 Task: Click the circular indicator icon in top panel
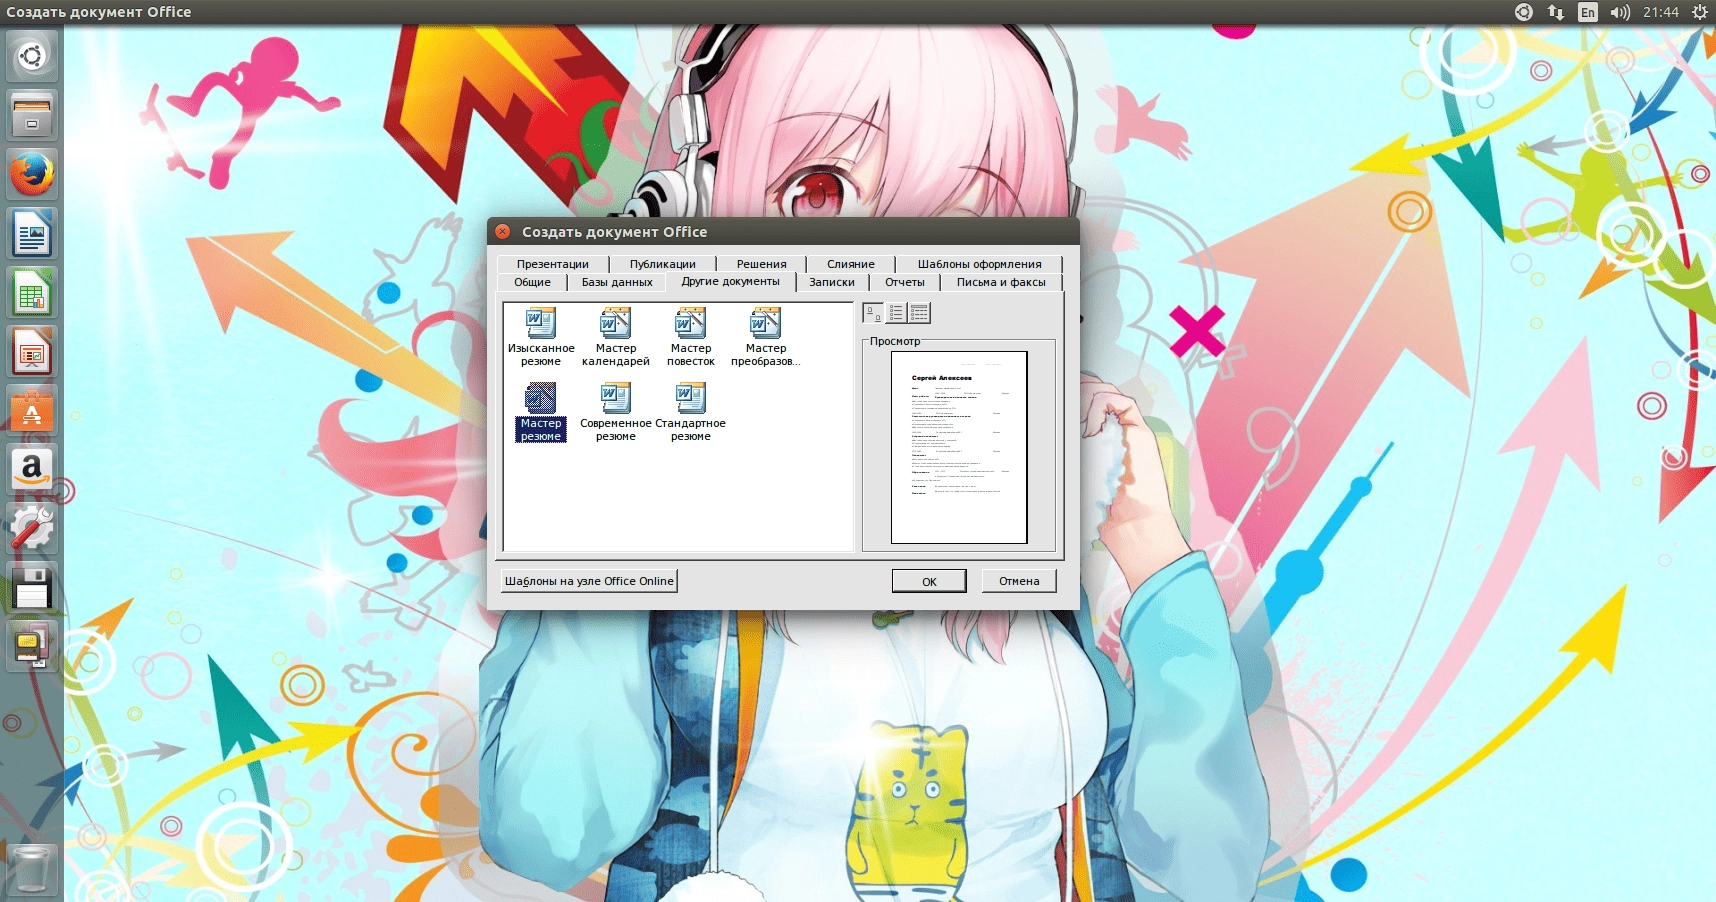pyautogui.click(x=1524, y=12)
